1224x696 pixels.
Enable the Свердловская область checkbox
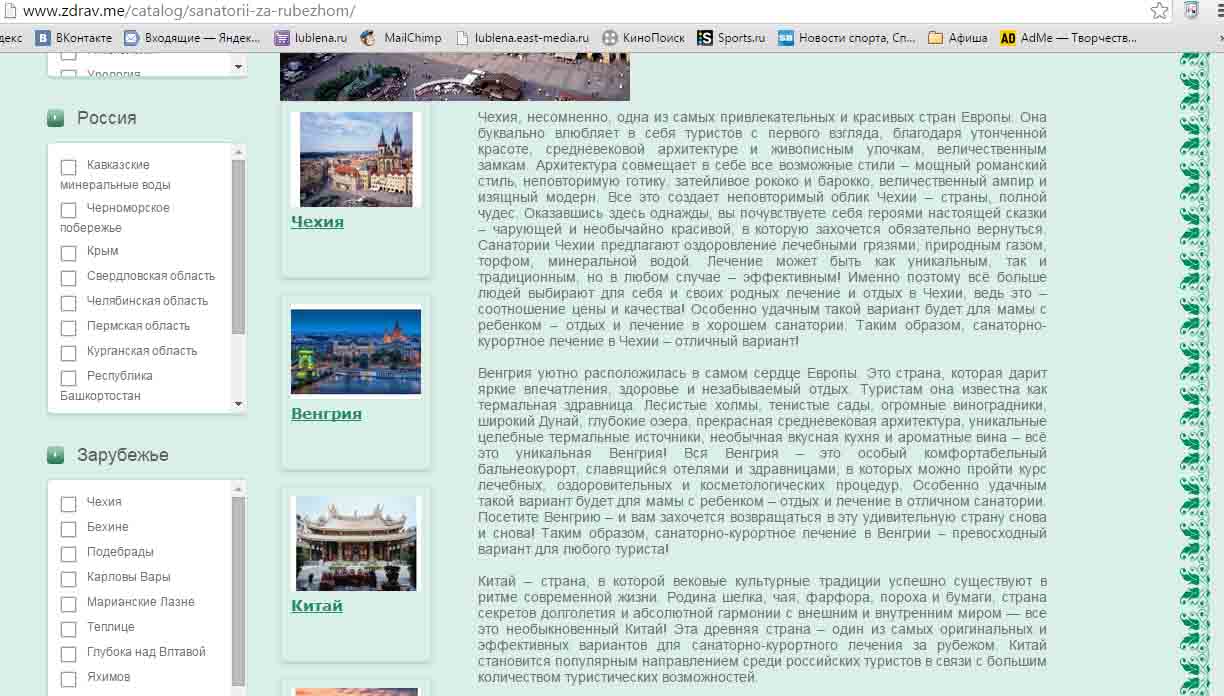coord(68,278)
